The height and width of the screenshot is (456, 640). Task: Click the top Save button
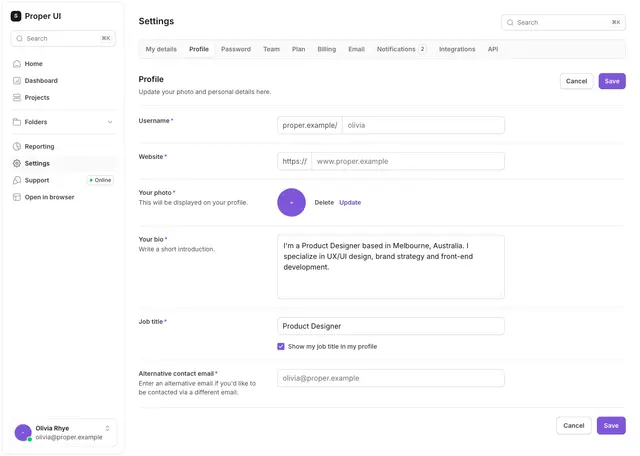pyautogui.click(x=612, y=81)
